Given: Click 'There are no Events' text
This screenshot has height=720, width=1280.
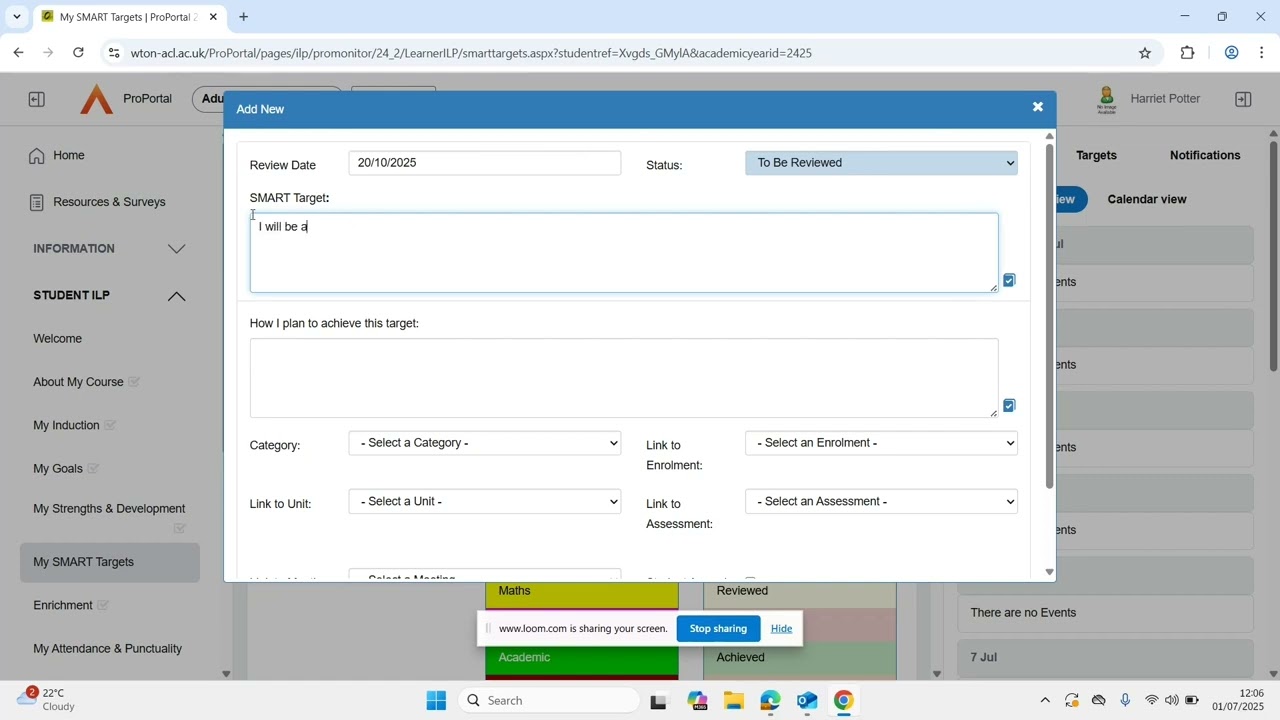Looking at the screenshot, I should point(1023,613).
